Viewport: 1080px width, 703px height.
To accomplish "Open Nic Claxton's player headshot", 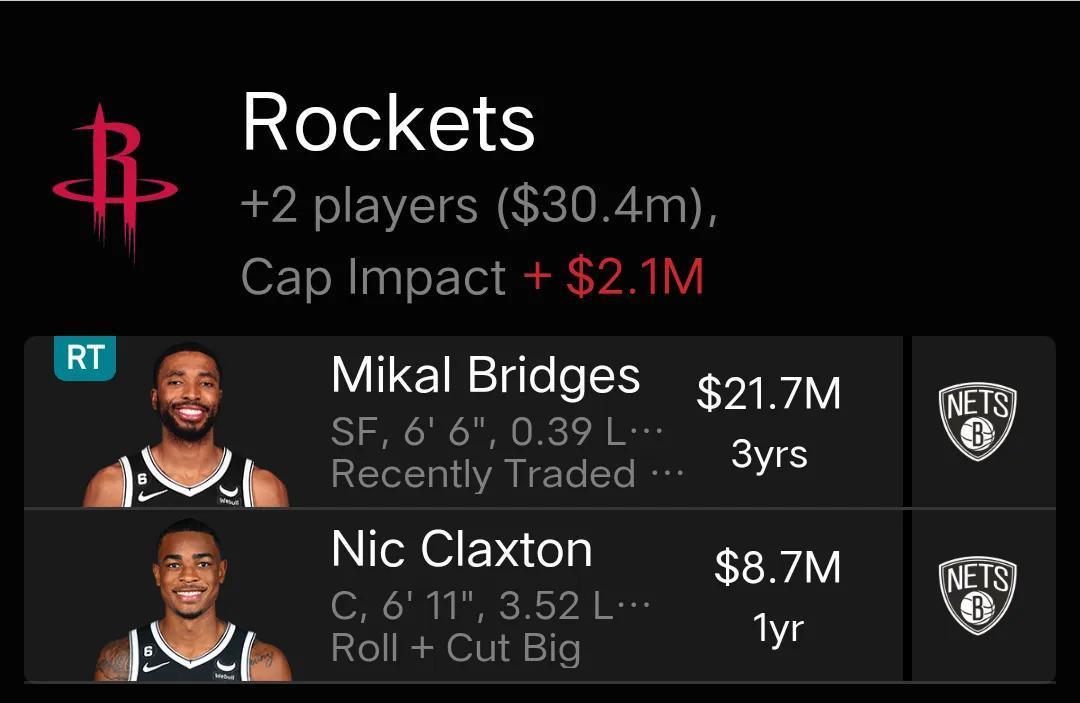I will click(x=190, y=599).
